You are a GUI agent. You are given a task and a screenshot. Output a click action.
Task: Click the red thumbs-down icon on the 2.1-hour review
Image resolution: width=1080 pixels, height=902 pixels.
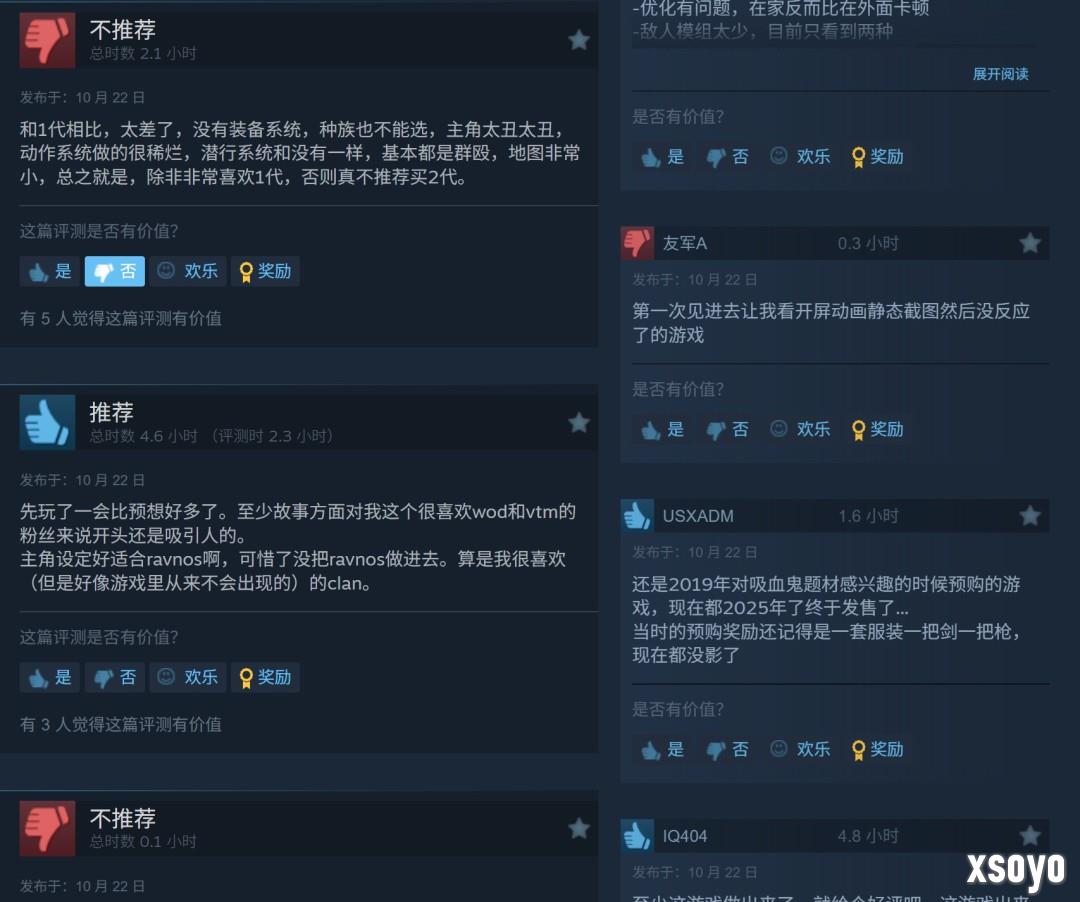coord(47,40)
